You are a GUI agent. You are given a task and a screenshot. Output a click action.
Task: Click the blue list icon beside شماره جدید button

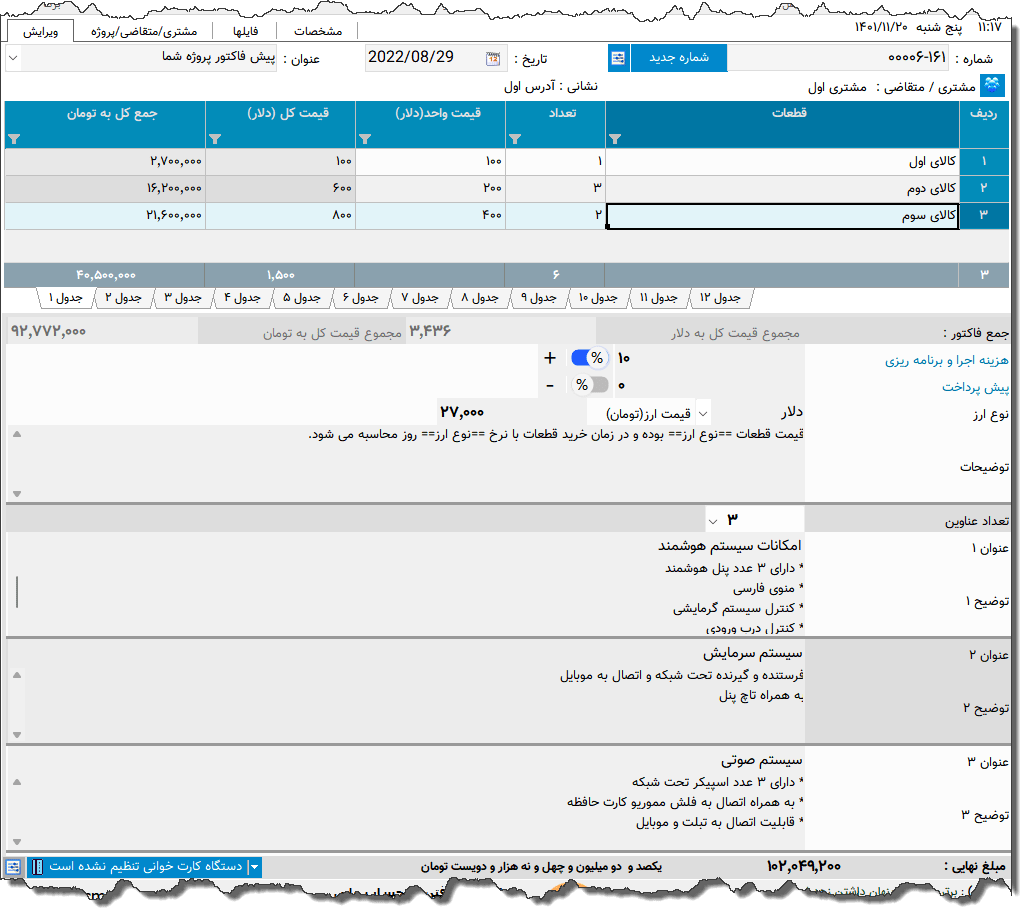[x=618, y=58]
